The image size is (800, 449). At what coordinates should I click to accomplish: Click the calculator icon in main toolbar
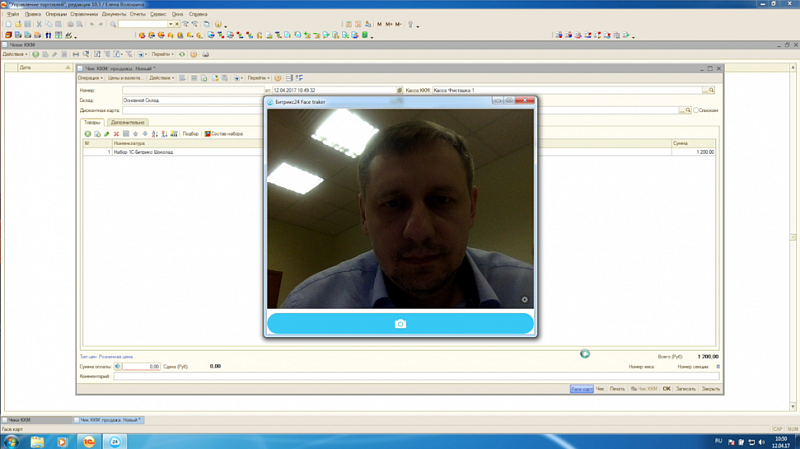[x=348, y=24]
